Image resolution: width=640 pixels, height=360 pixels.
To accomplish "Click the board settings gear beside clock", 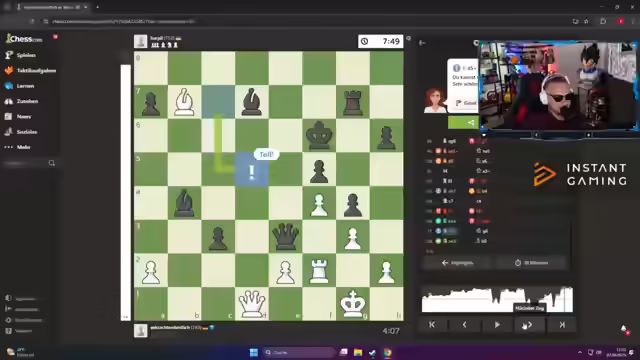I will pyautogui.click(x=409, y=38).
